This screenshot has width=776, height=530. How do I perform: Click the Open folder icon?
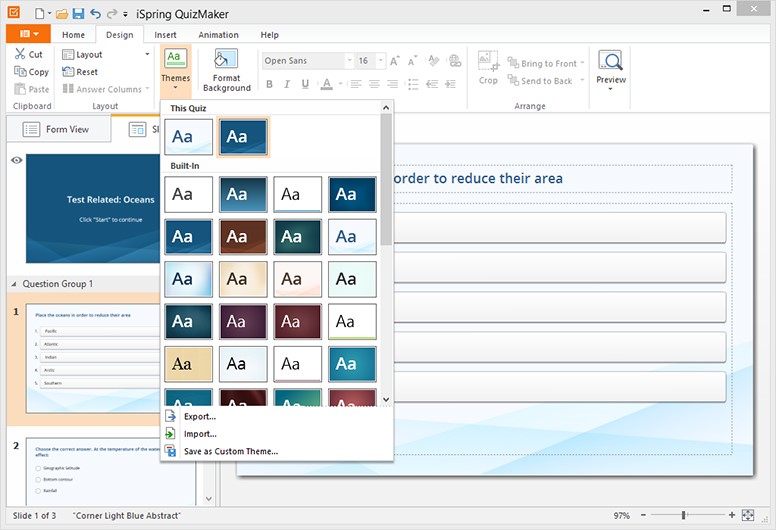(61, 13)
